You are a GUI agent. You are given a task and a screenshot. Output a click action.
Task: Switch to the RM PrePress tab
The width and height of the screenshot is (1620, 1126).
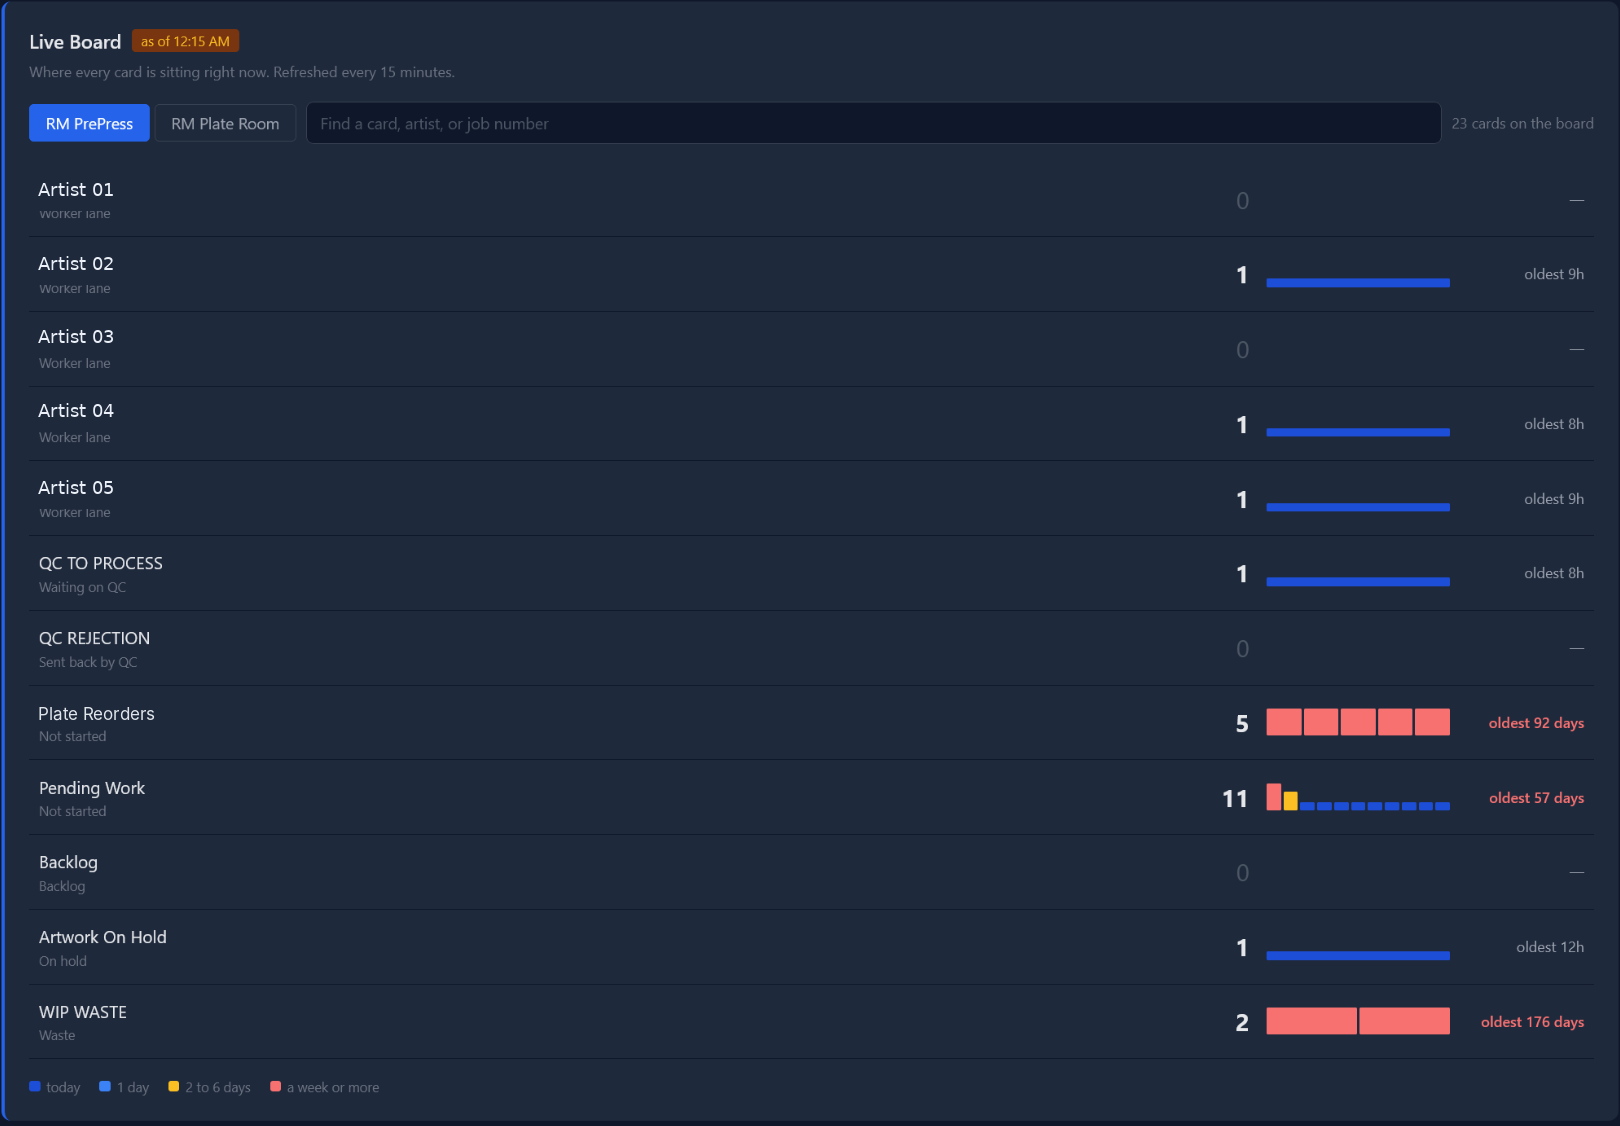point(89,123)
